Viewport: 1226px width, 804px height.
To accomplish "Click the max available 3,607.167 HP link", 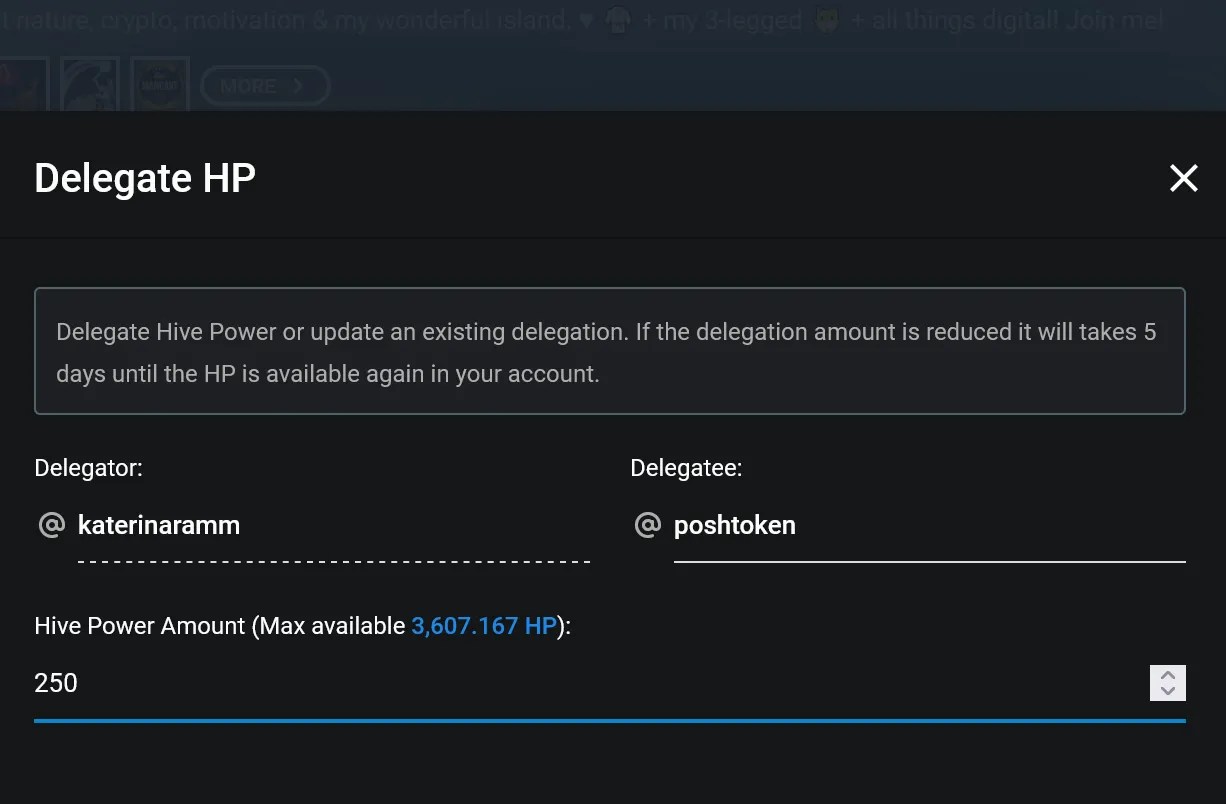I will (x=483, y=626).
